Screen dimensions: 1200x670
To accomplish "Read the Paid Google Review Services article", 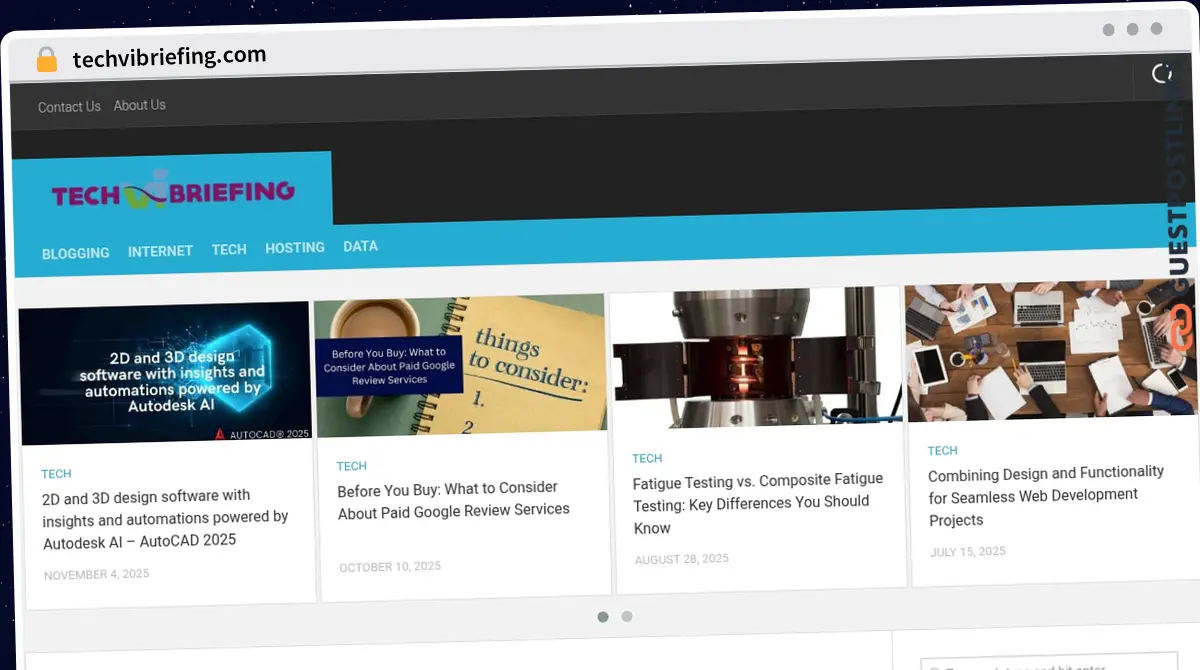I will 453,499.
